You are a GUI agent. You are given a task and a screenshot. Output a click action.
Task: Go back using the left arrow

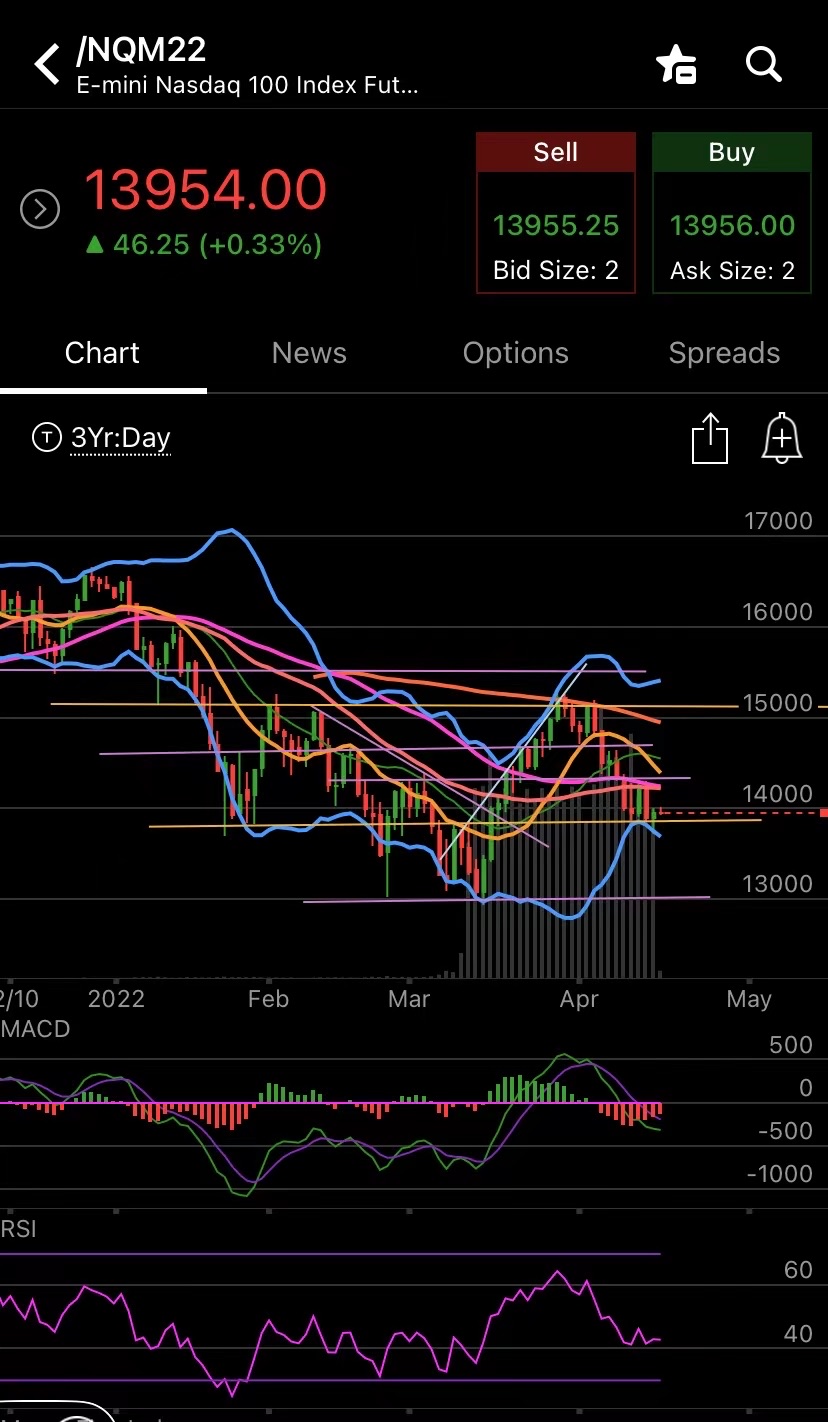[46, 65]
